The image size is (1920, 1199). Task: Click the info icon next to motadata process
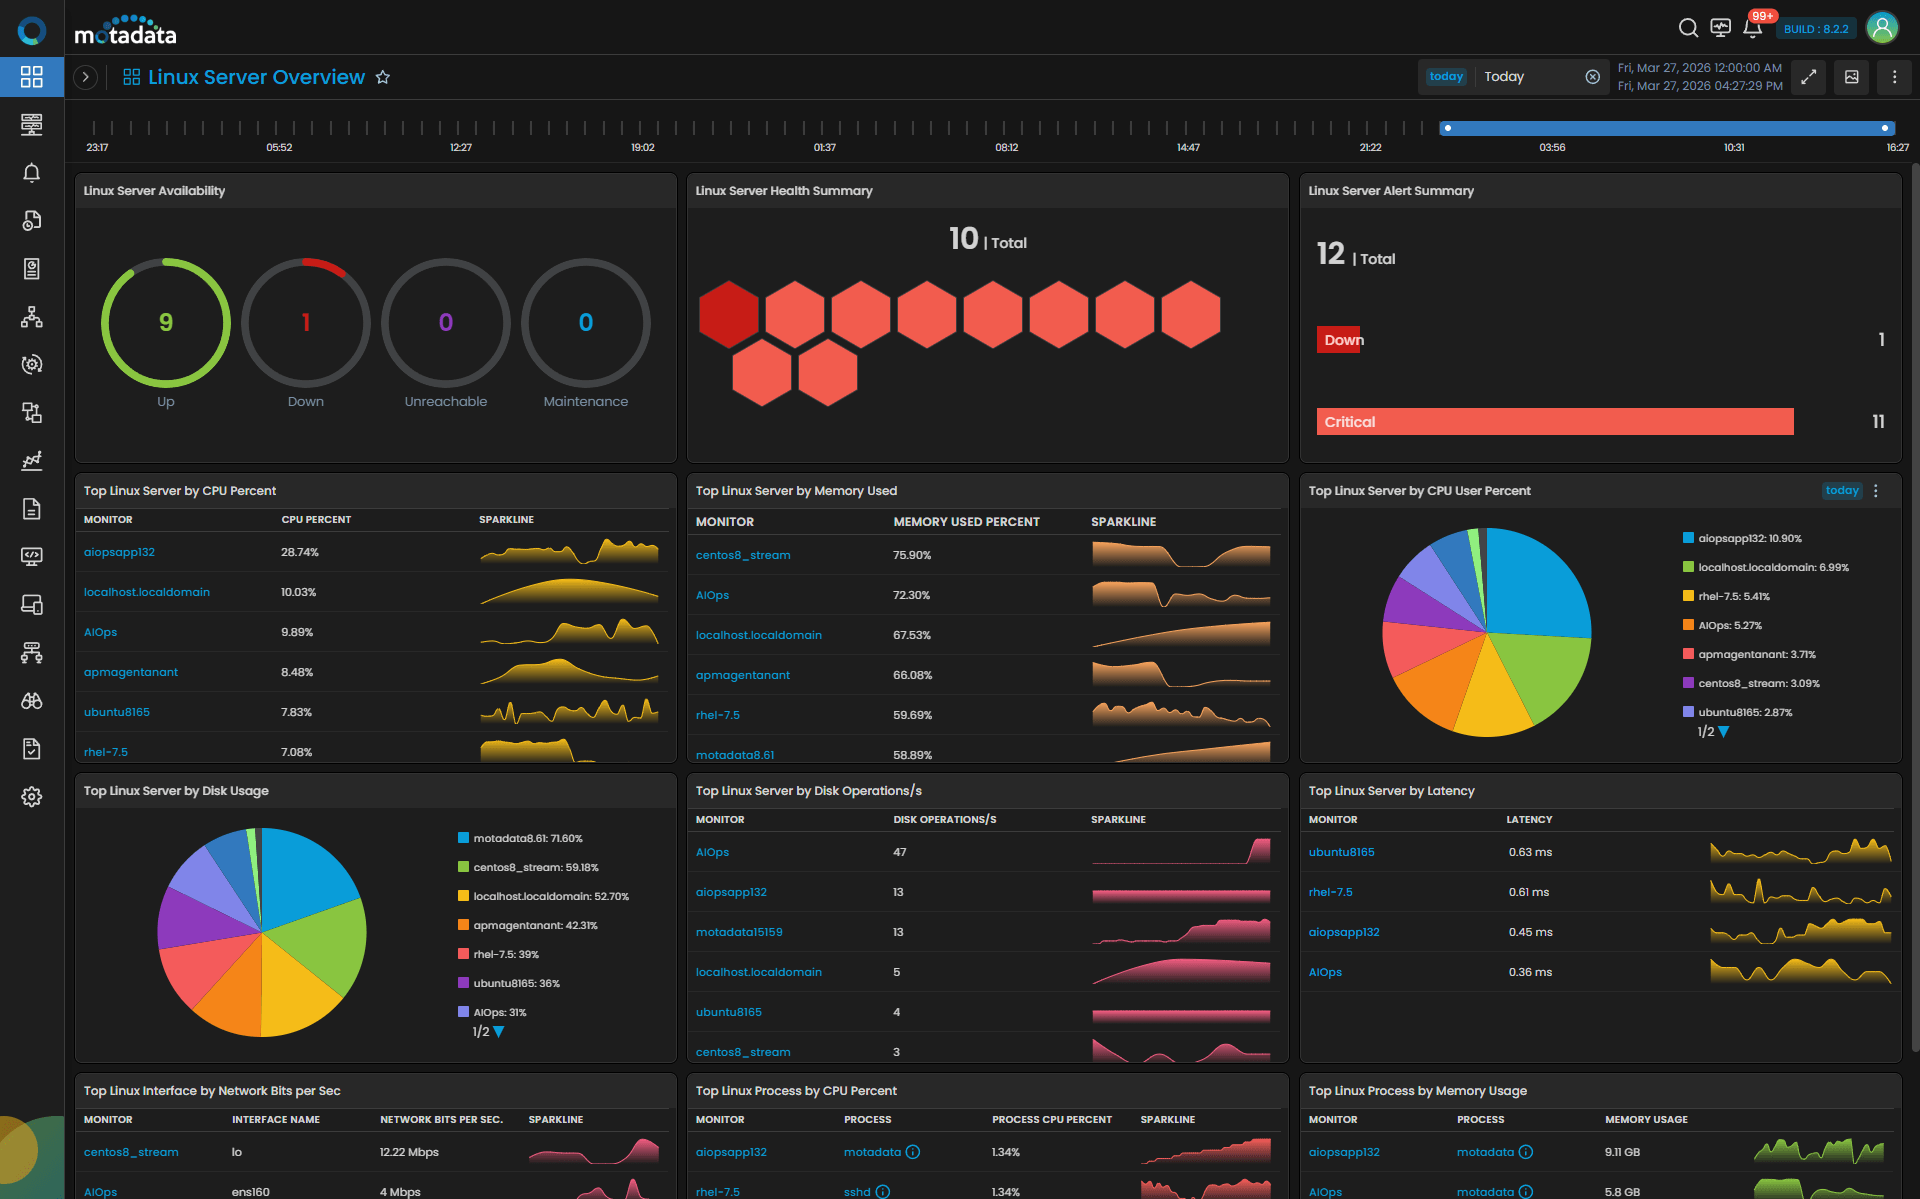(912, 1152)
